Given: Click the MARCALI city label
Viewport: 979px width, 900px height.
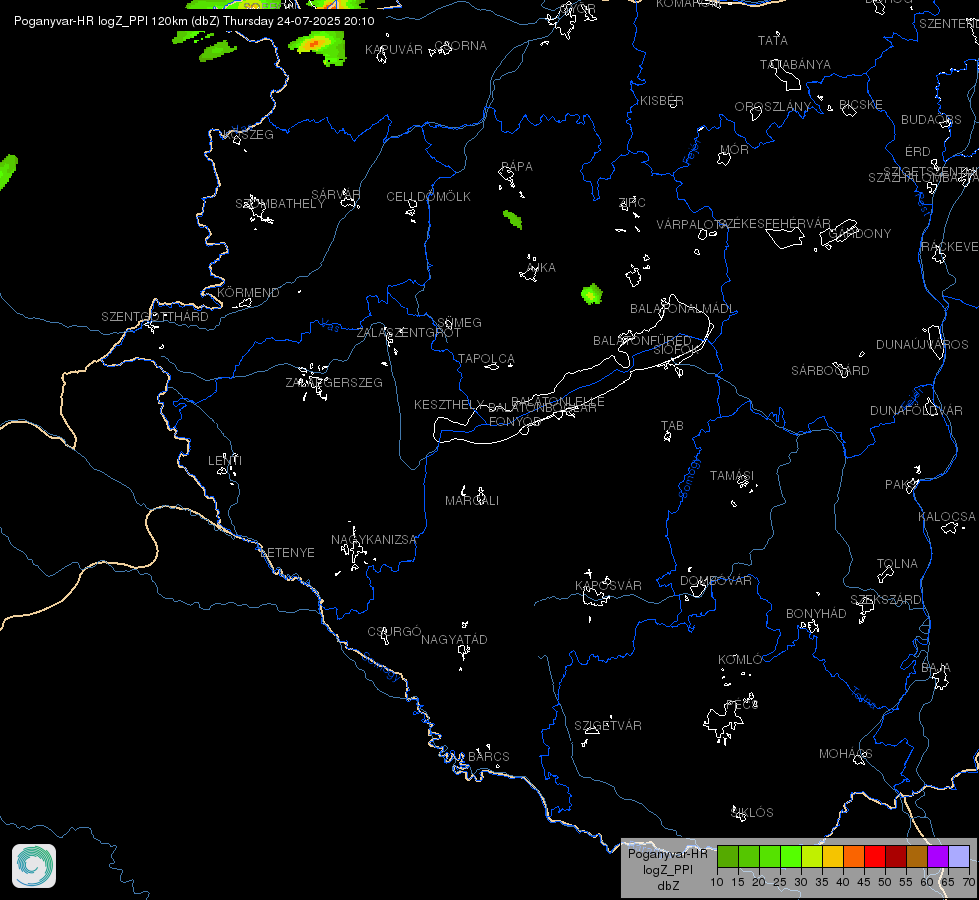Looking at the screenshot, I should (472, 500).
